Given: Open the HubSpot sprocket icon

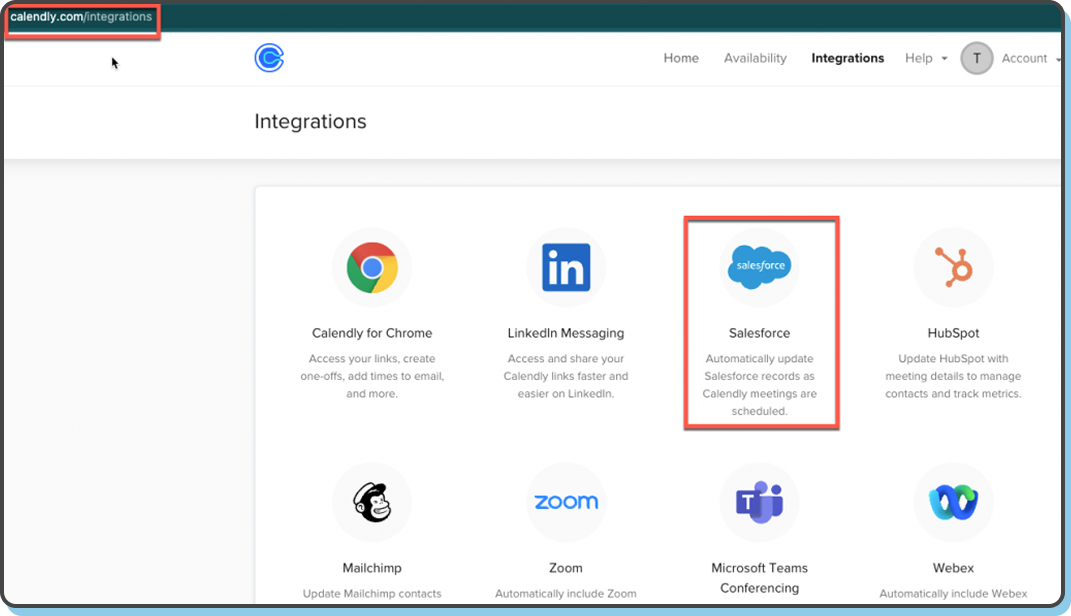Looking at the screenshot, I should pos(952,266).
